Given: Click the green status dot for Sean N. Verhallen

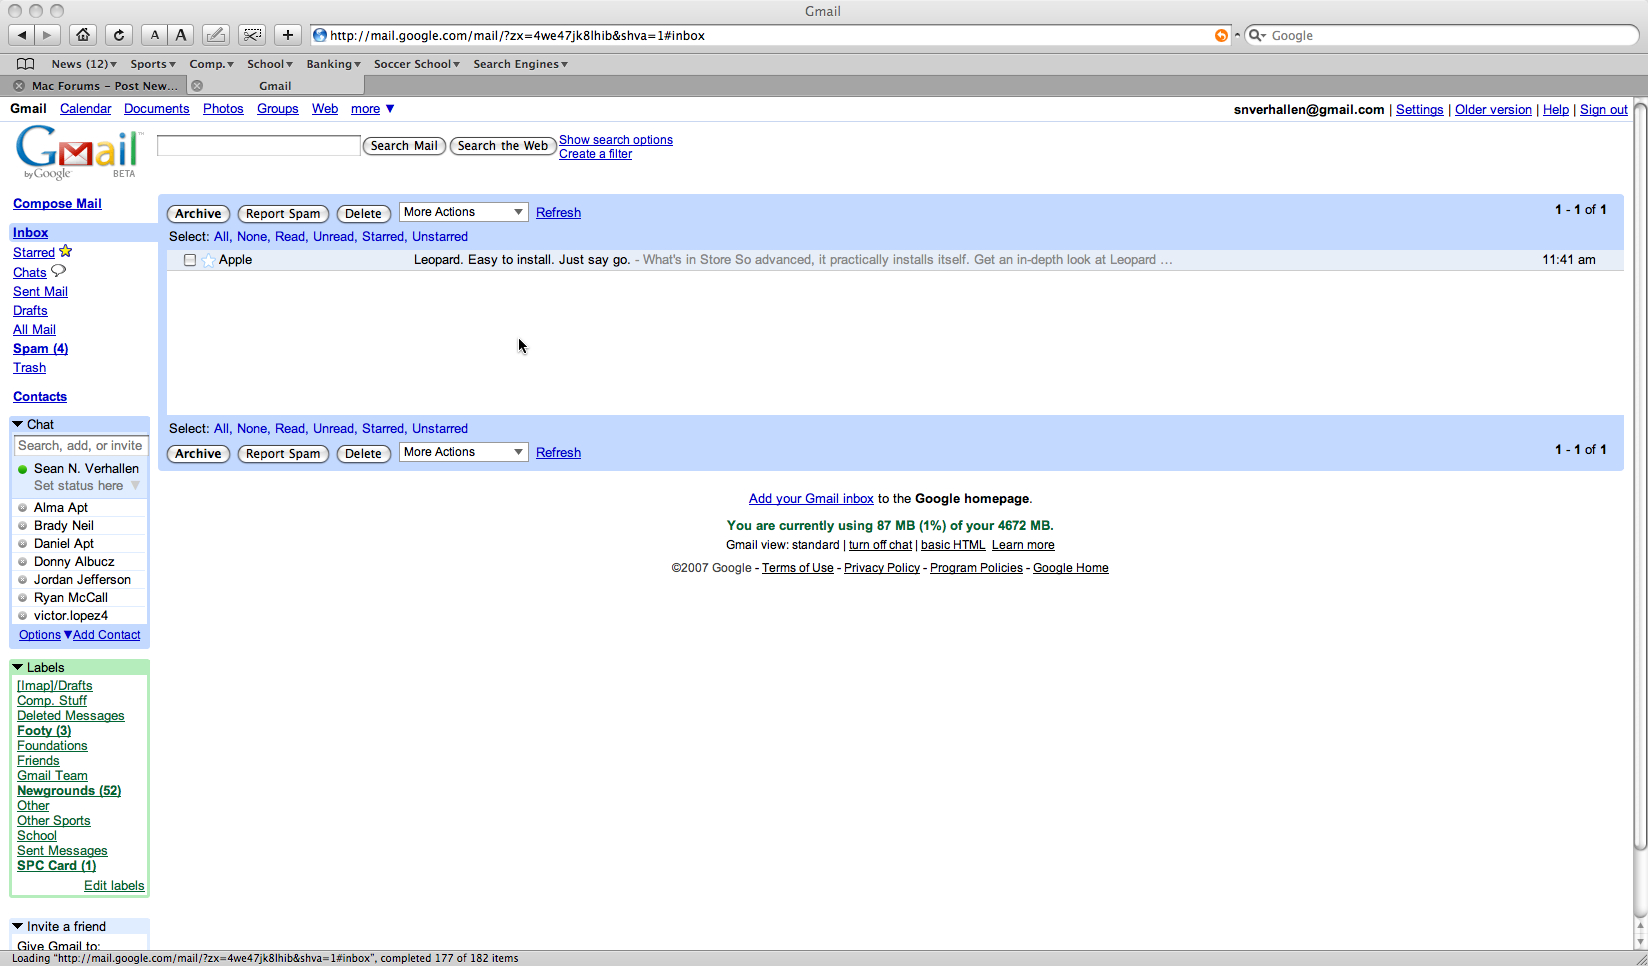Looking at the screenshot, I should click(23, 469).
